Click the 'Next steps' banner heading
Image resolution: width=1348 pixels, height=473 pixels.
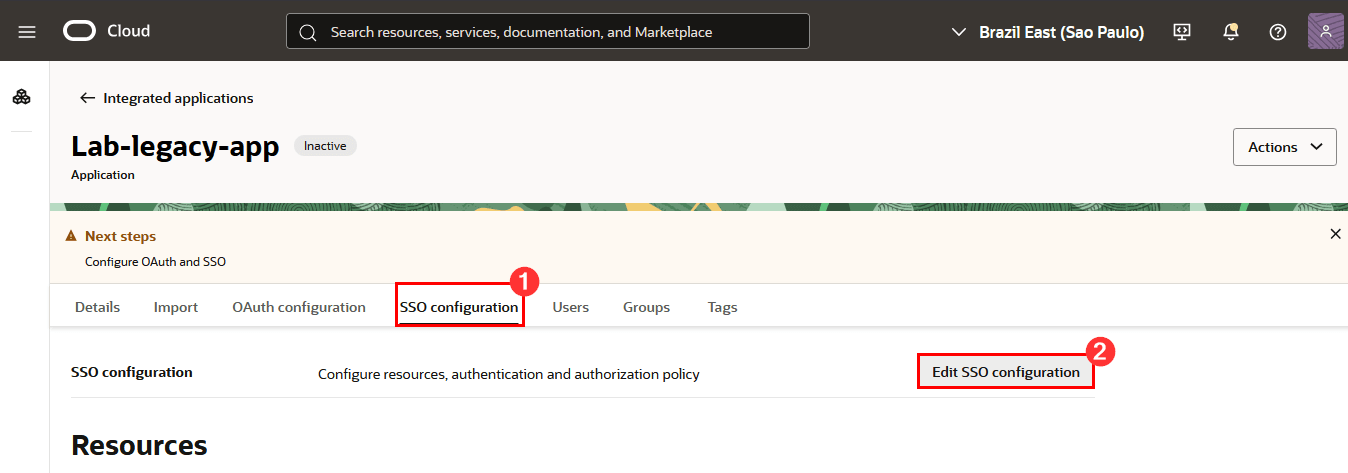(120, 236)
